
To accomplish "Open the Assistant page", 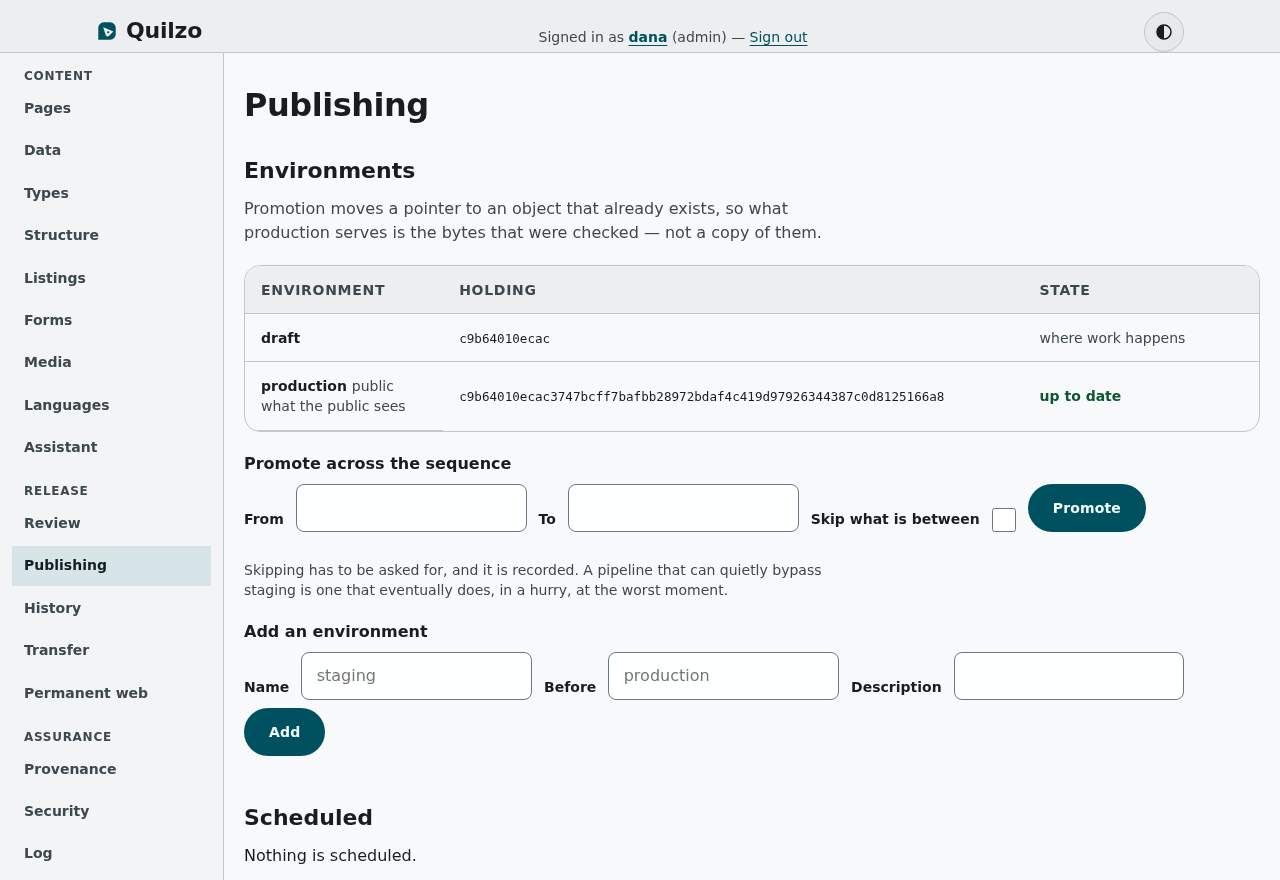I will click(111, 447).
